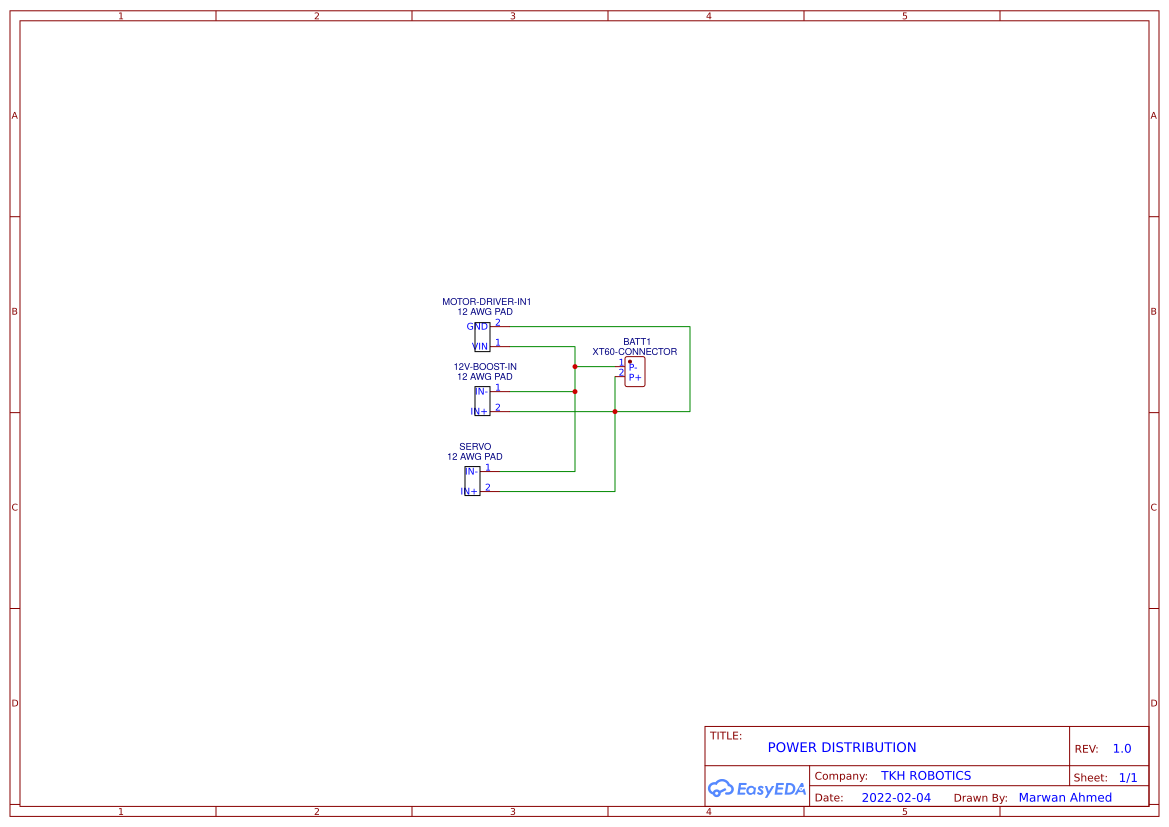Image resolution: width=1169 pixels, height=827 pixels.
Task: Click the junction dot below BATT1
Action: pos(615,411)
